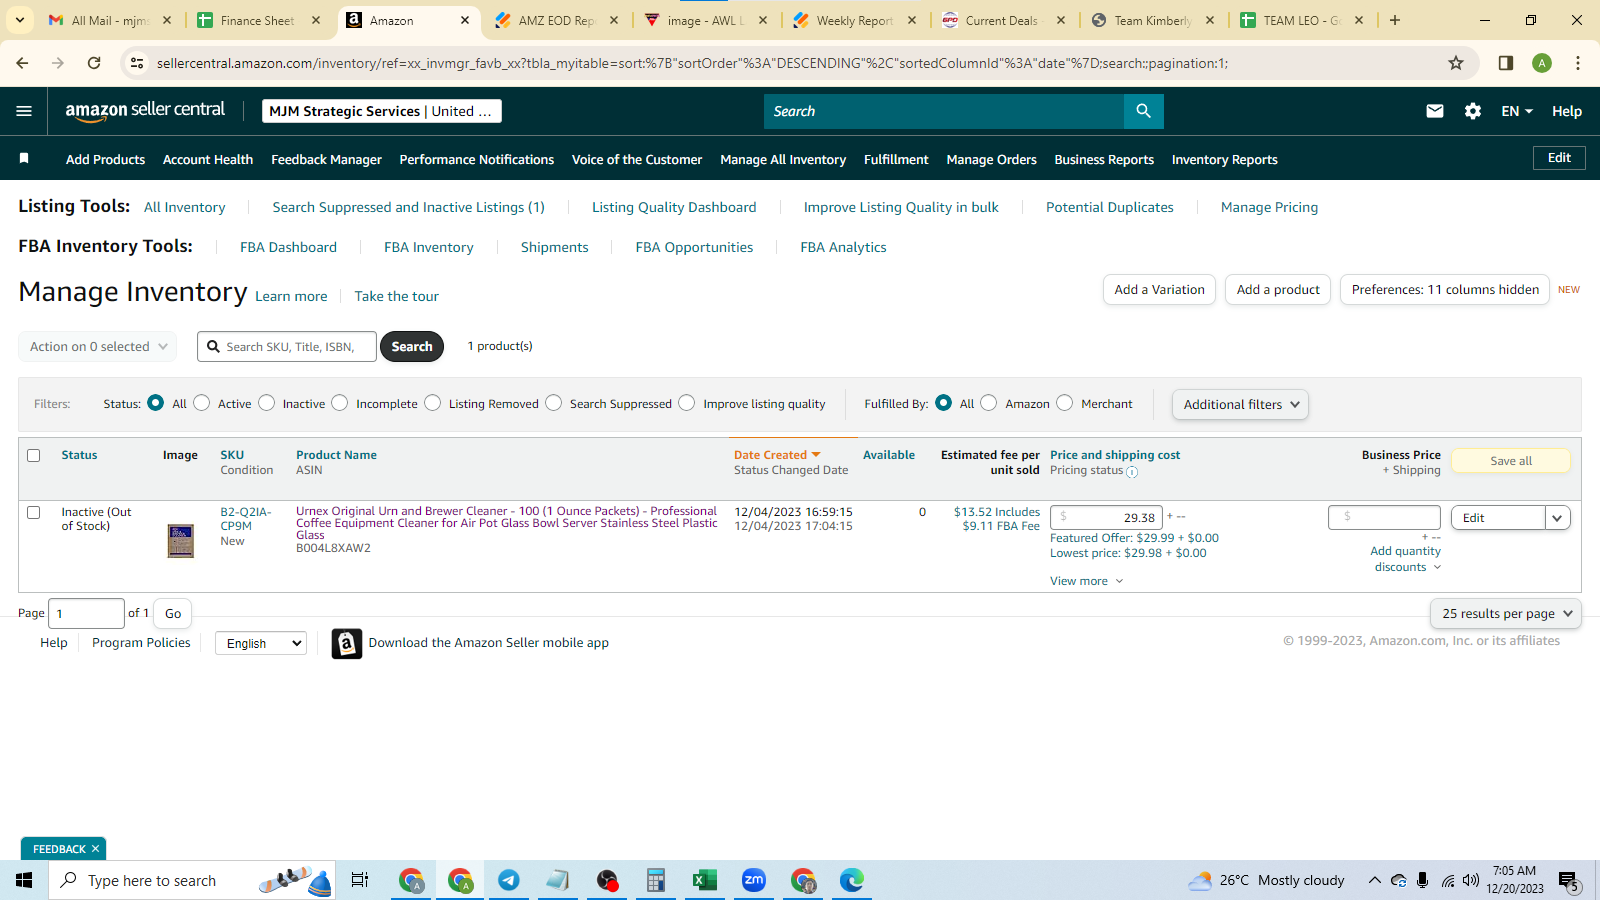Select the Incomplete status filter
Viewport: 1600px width, 900px height.
click(x=340, y=403)
